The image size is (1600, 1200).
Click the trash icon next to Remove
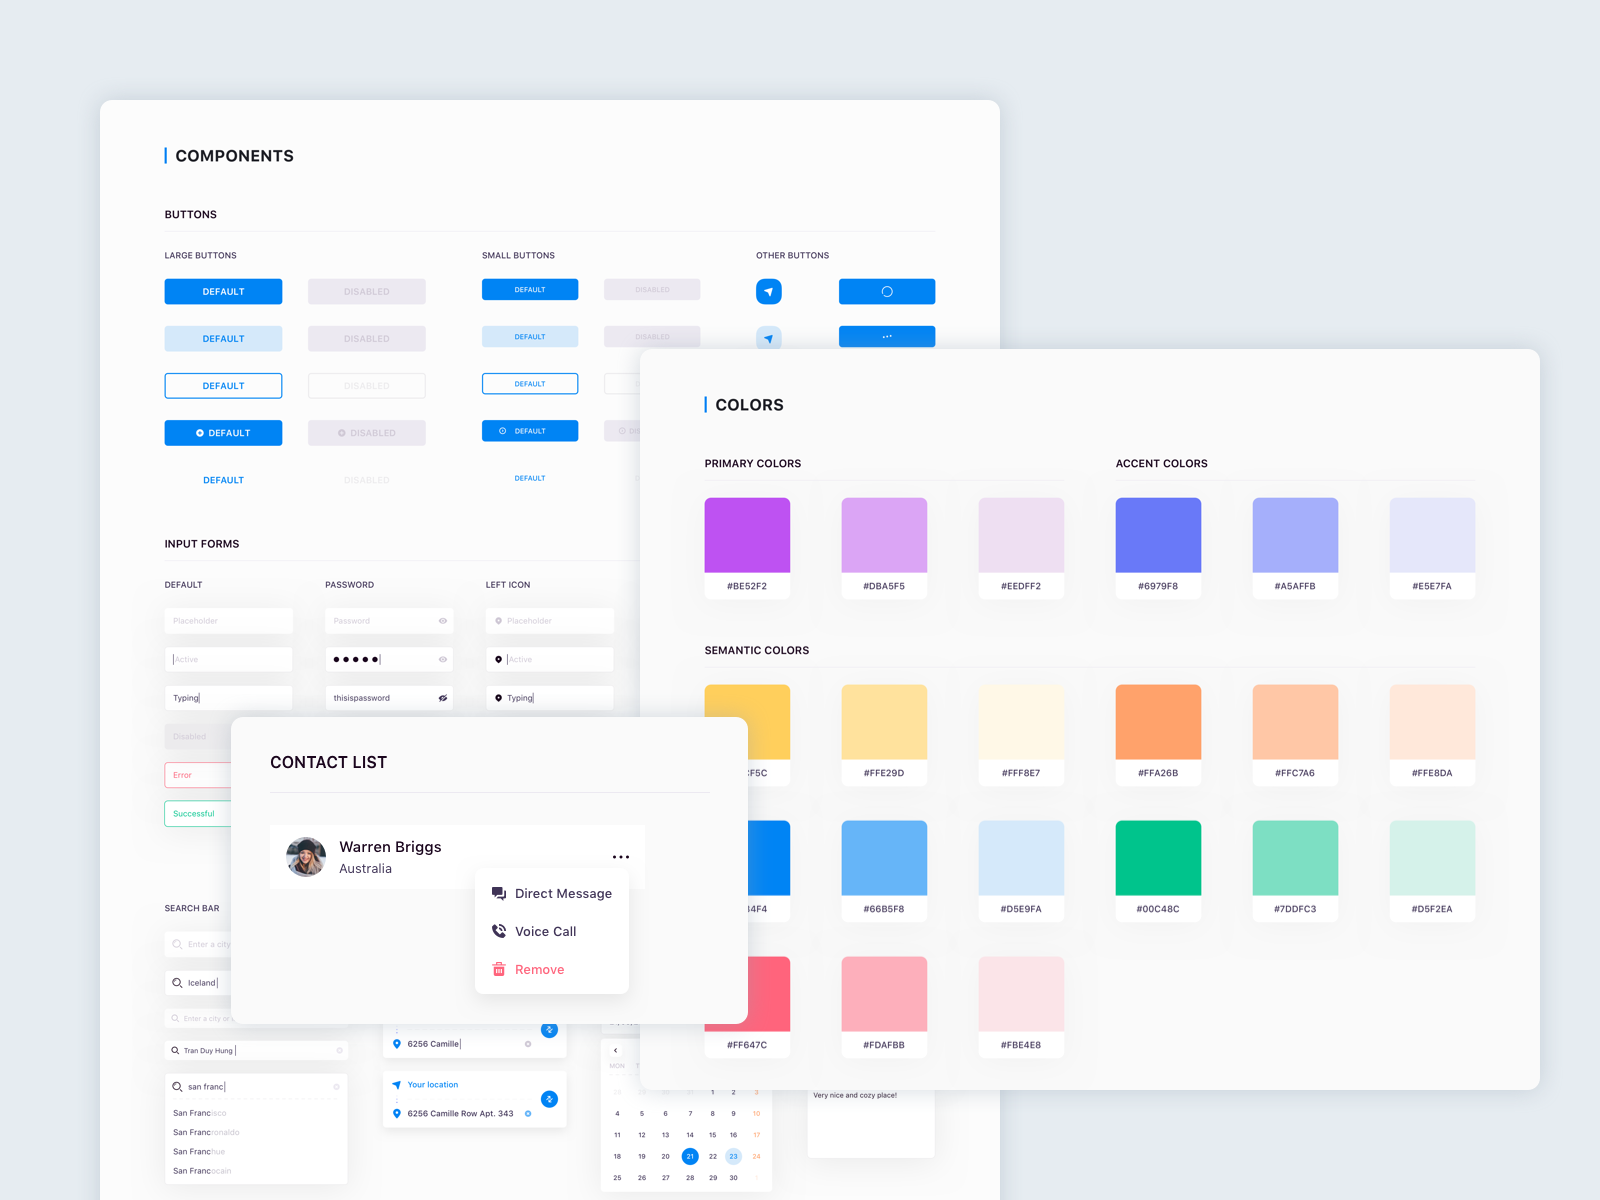pyautogui.click(x=498, y=969)
